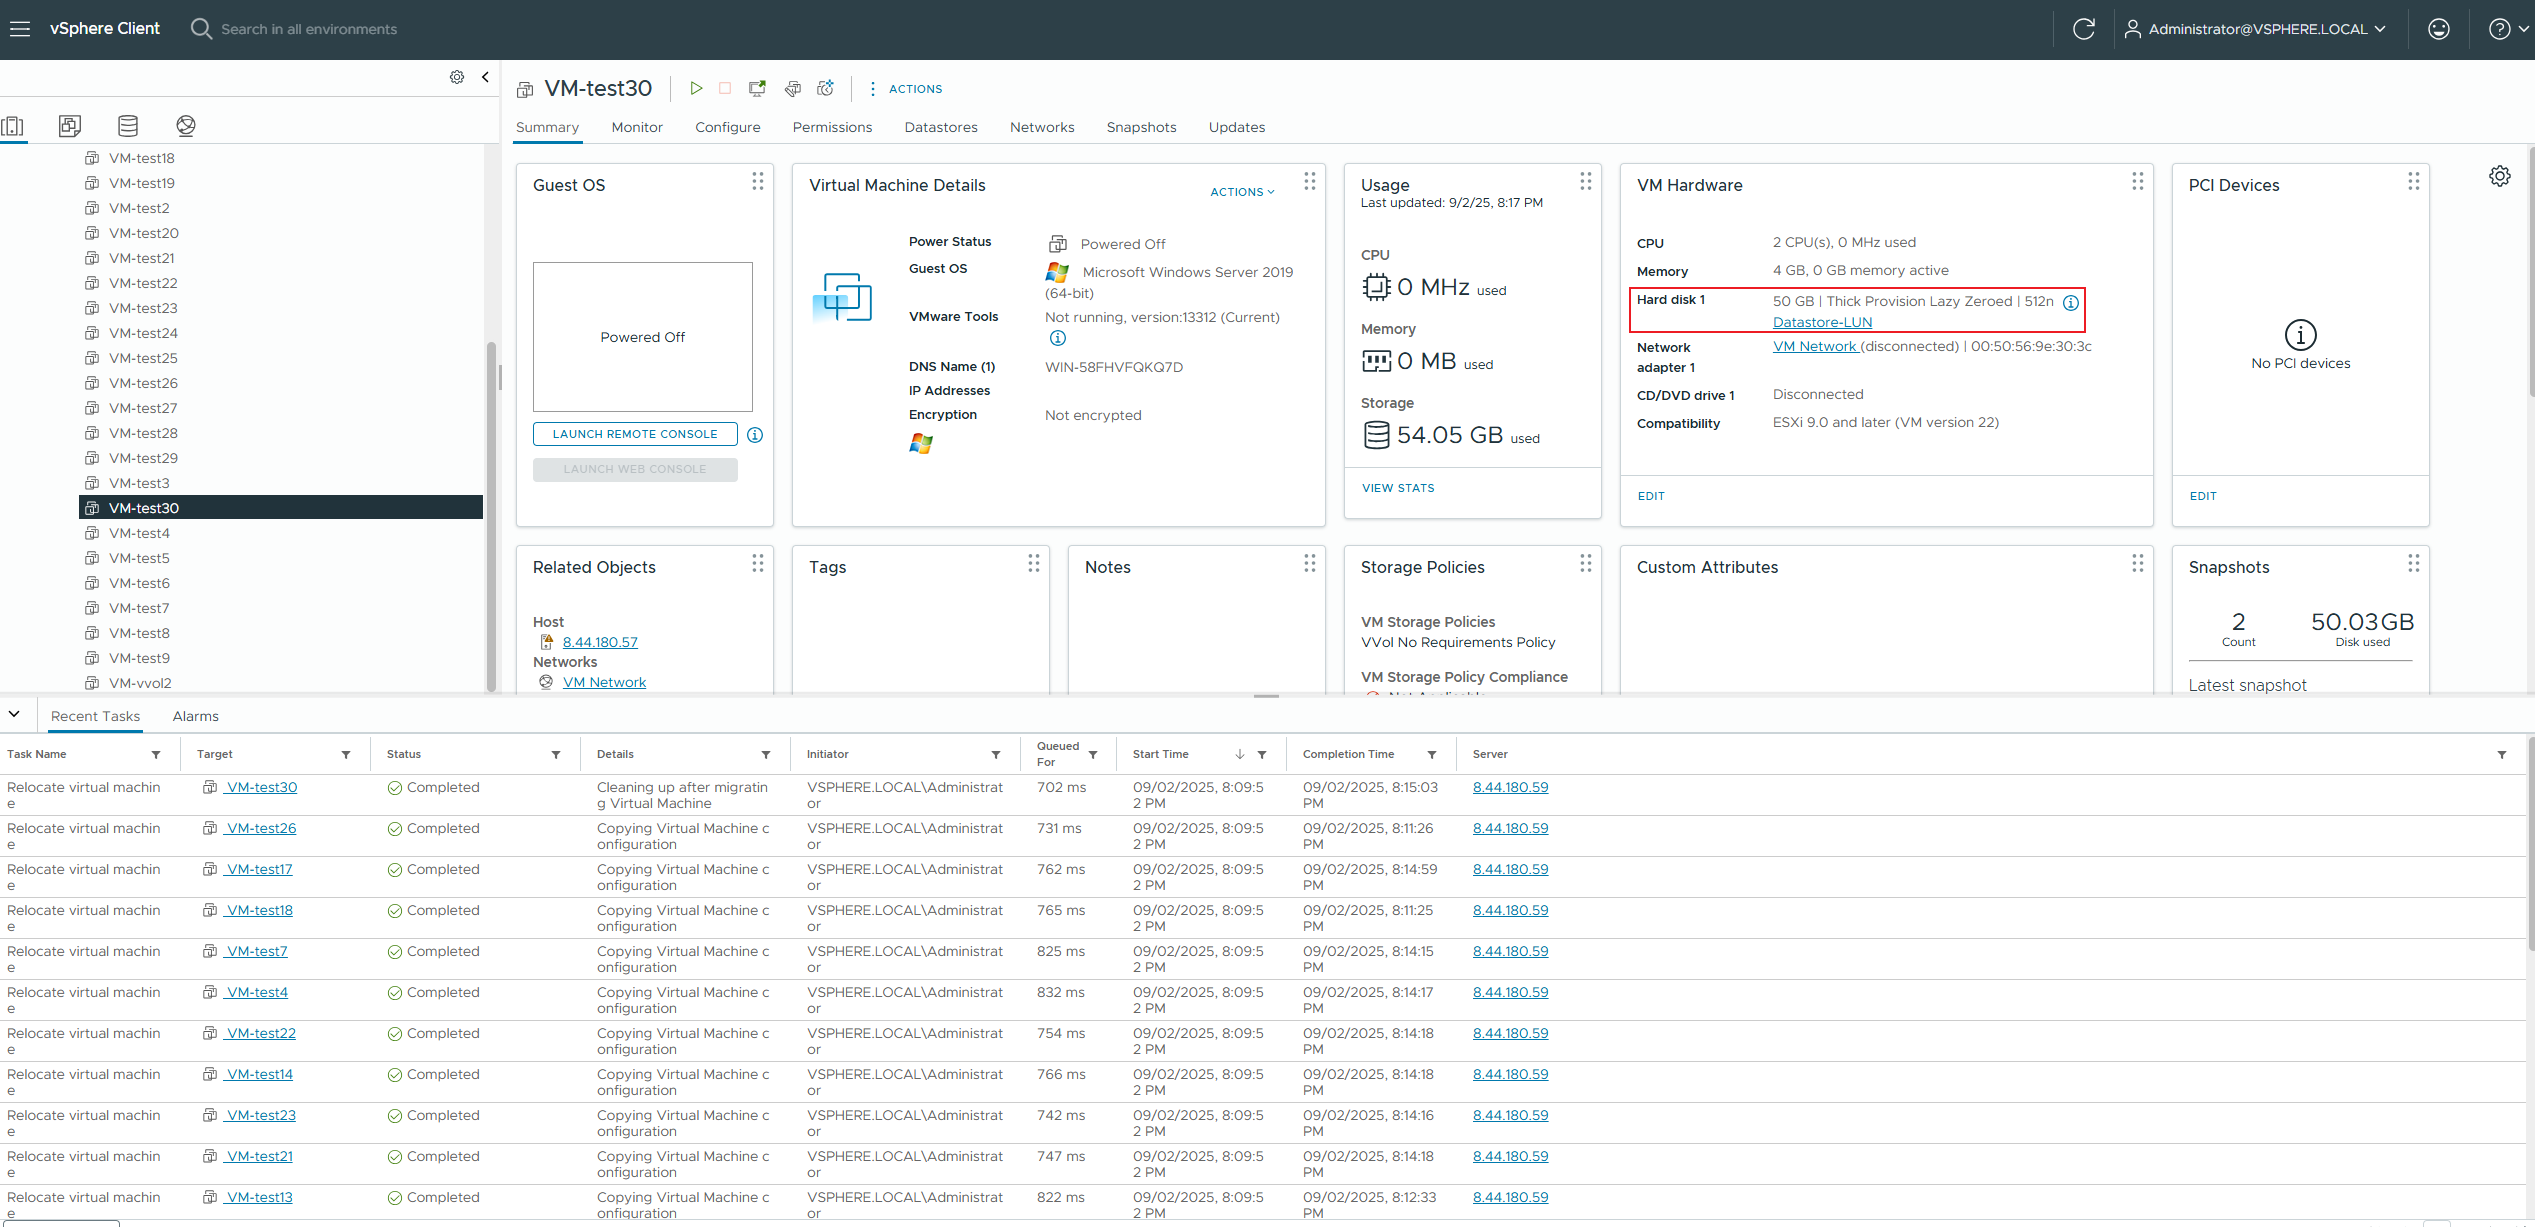Open the help question mark menu
Viewport: 2535px width, 1227px height.
2508,29
